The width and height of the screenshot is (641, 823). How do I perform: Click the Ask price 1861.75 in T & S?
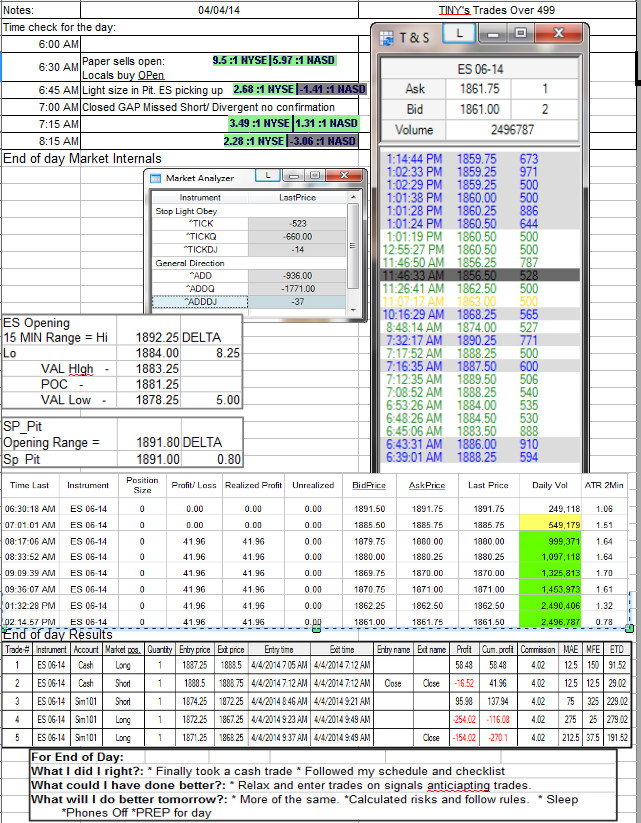(x=479, y=89)
